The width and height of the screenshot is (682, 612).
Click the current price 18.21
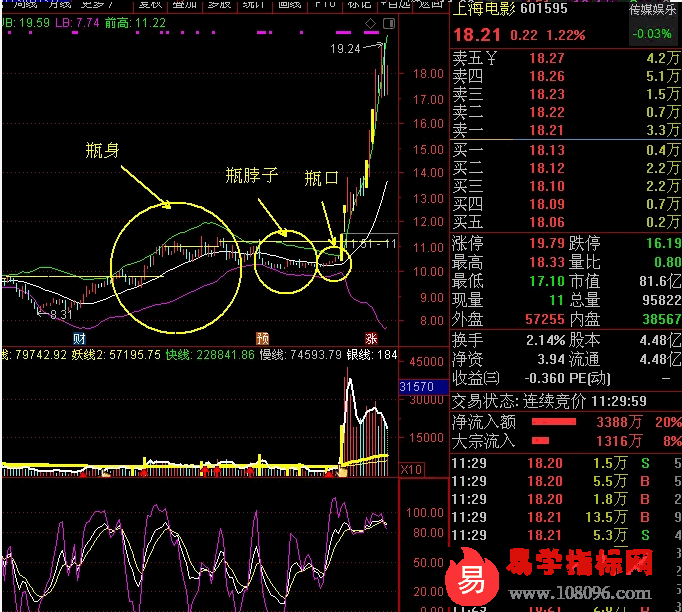[477, 35]
